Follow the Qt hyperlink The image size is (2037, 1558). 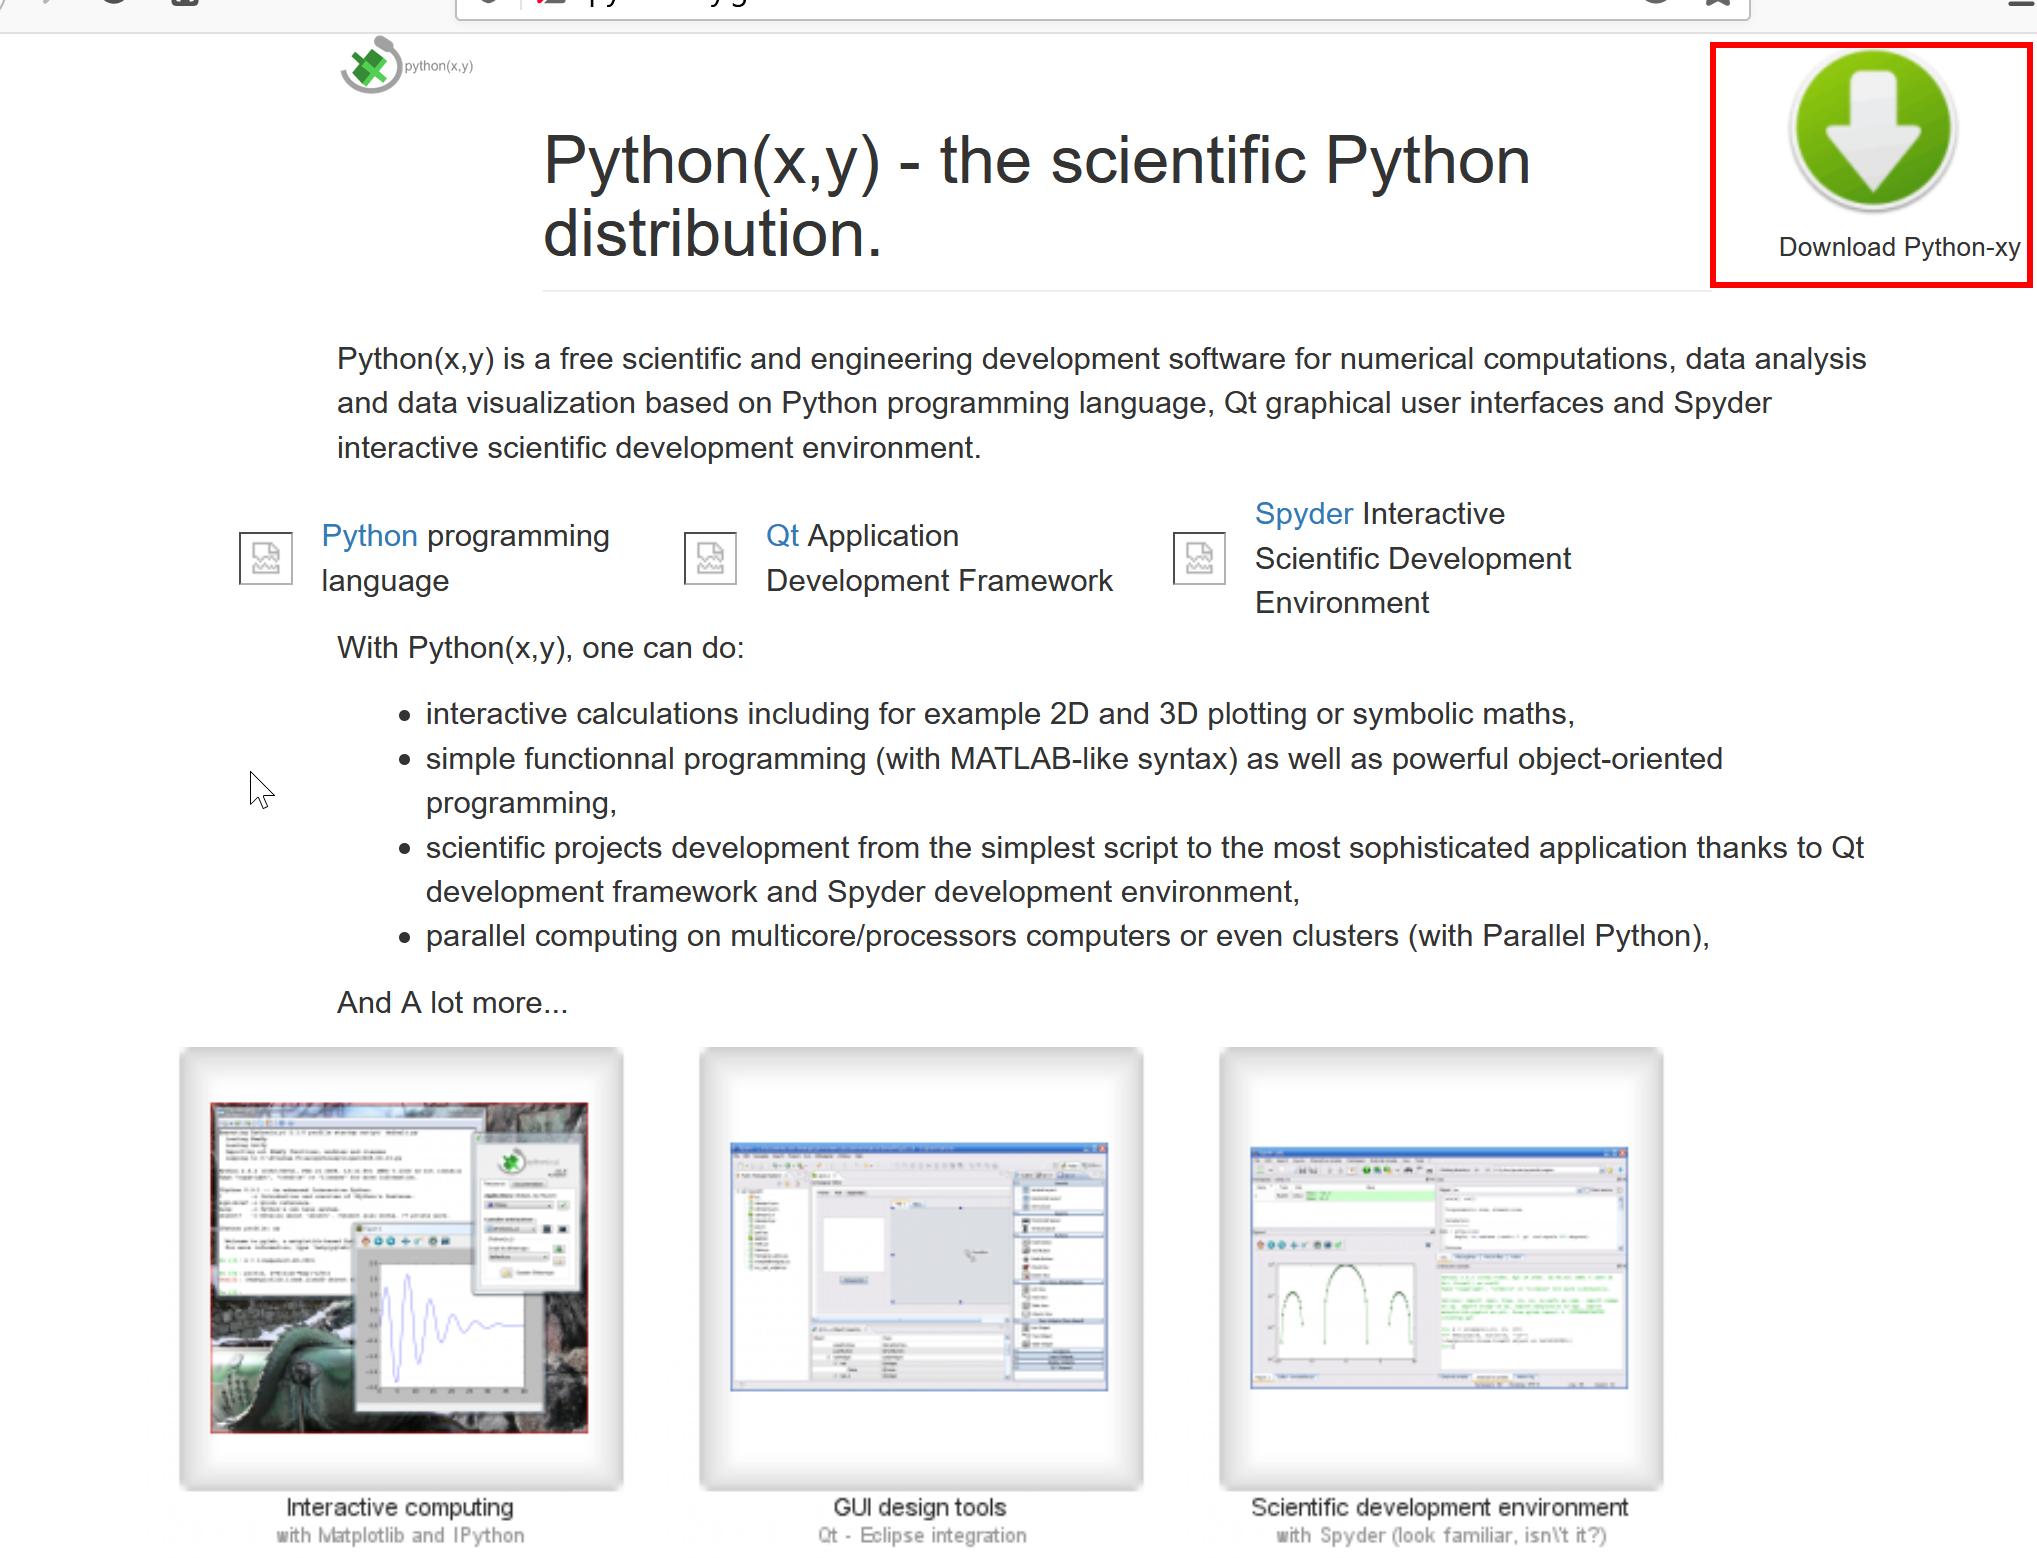(782, 536)
